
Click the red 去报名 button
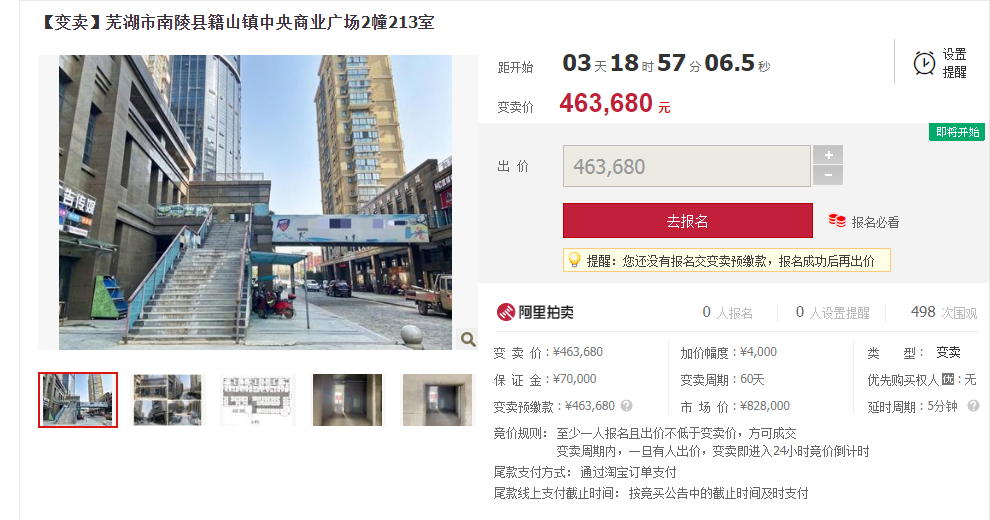point(688,220)
